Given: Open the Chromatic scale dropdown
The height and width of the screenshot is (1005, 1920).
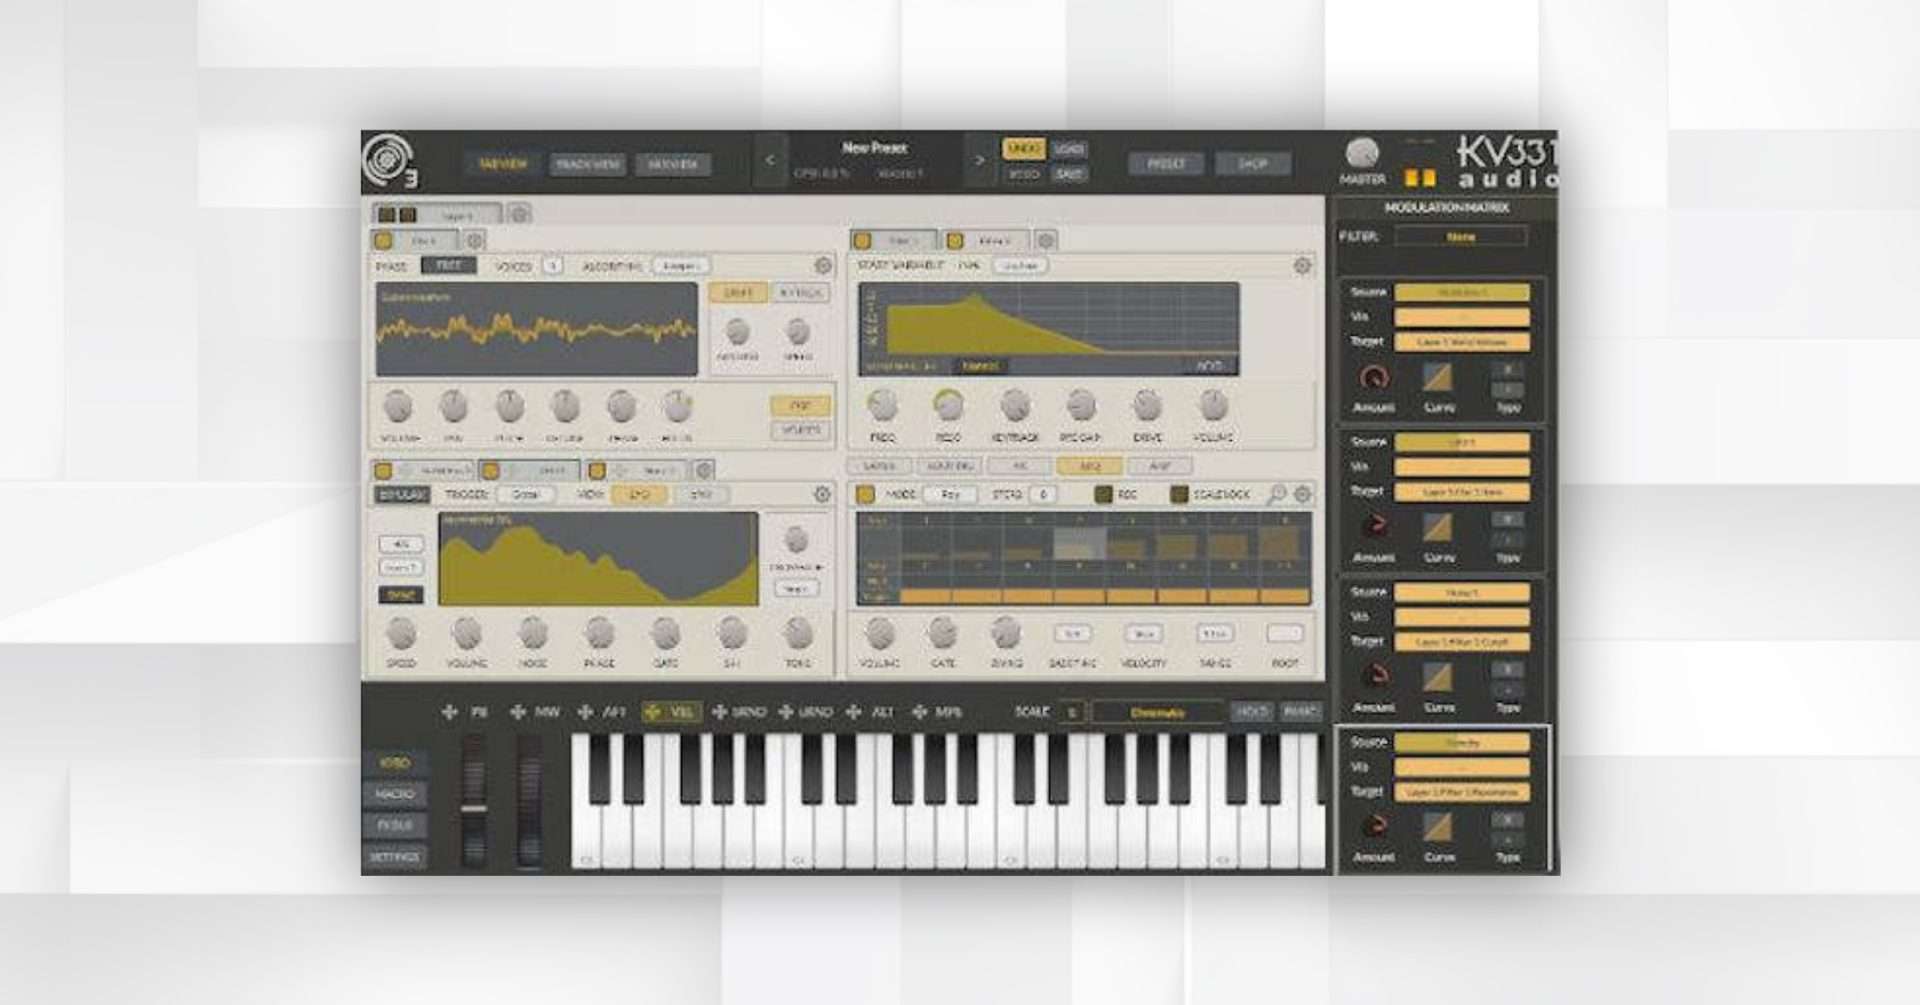Looking at the screenshot, I should coord(1157,712).
